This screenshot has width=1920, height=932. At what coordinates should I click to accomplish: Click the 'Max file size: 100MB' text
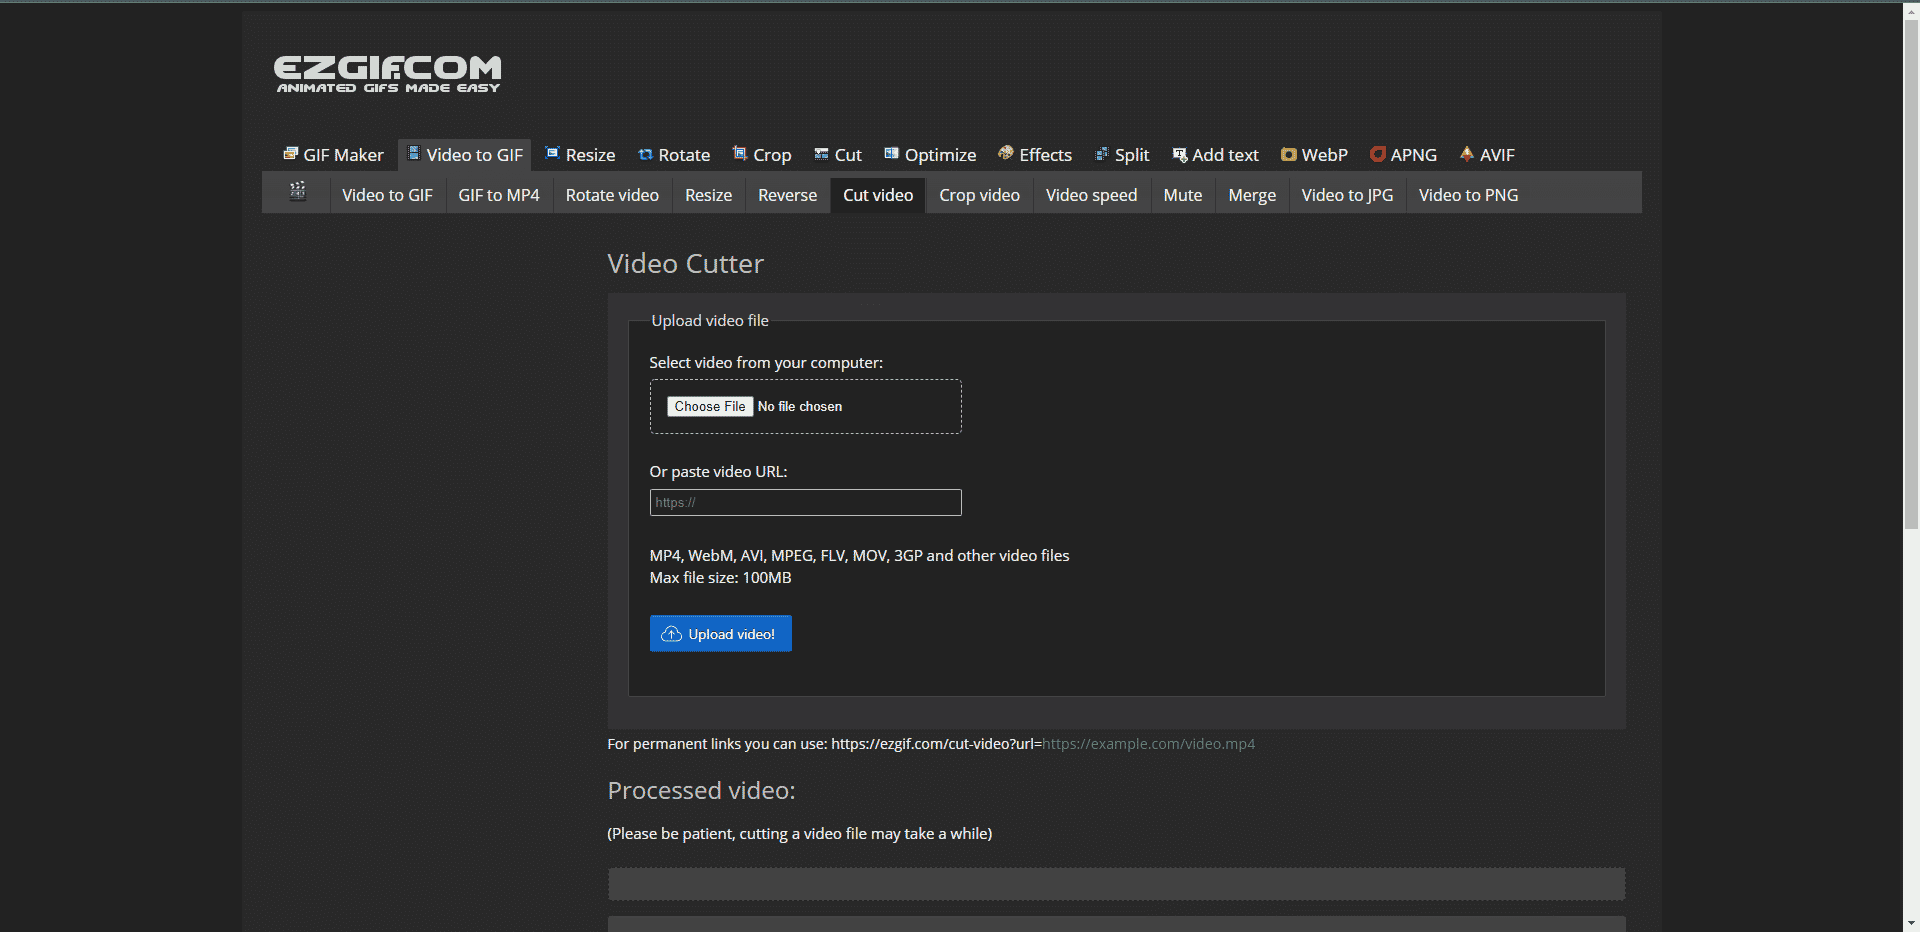coord(721,578)
